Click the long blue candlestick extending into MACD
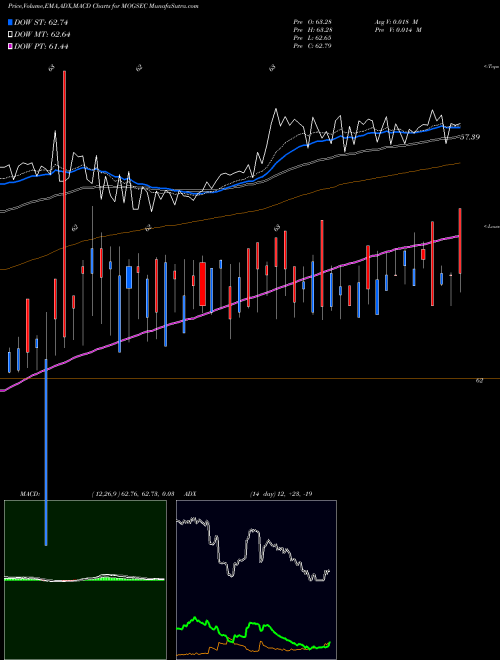 (x=46, y=452)
